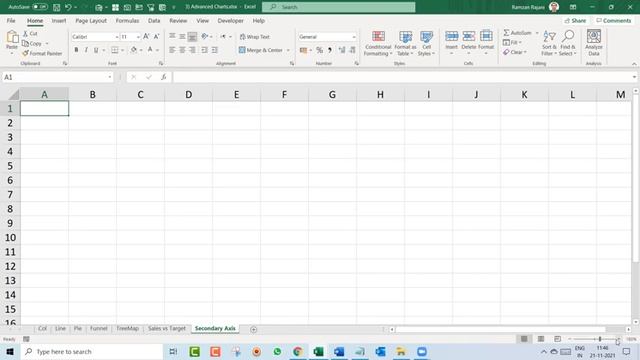The image size is (640, 360).
Task: Open Merge & Center dropdown arrow
Action: [x=288, y=50]
